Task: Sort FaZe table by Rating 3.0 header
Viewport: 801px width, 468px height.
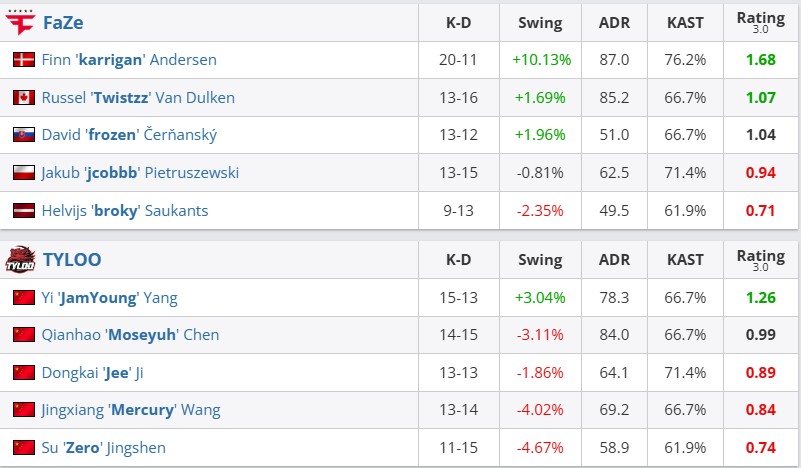Action: tap(761, 22)
